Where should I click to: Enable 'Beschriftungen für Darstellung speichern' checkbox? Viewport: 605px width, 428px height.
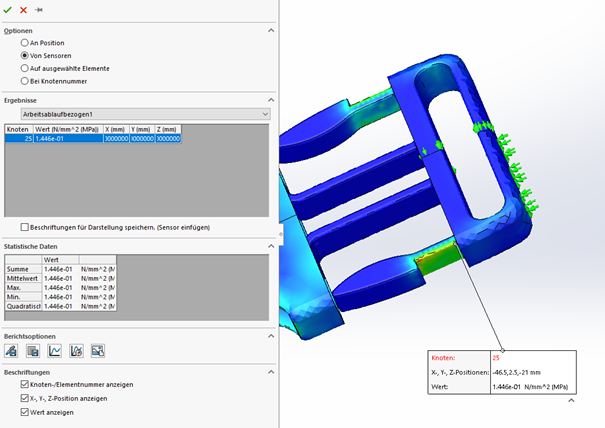coord(25,227)
